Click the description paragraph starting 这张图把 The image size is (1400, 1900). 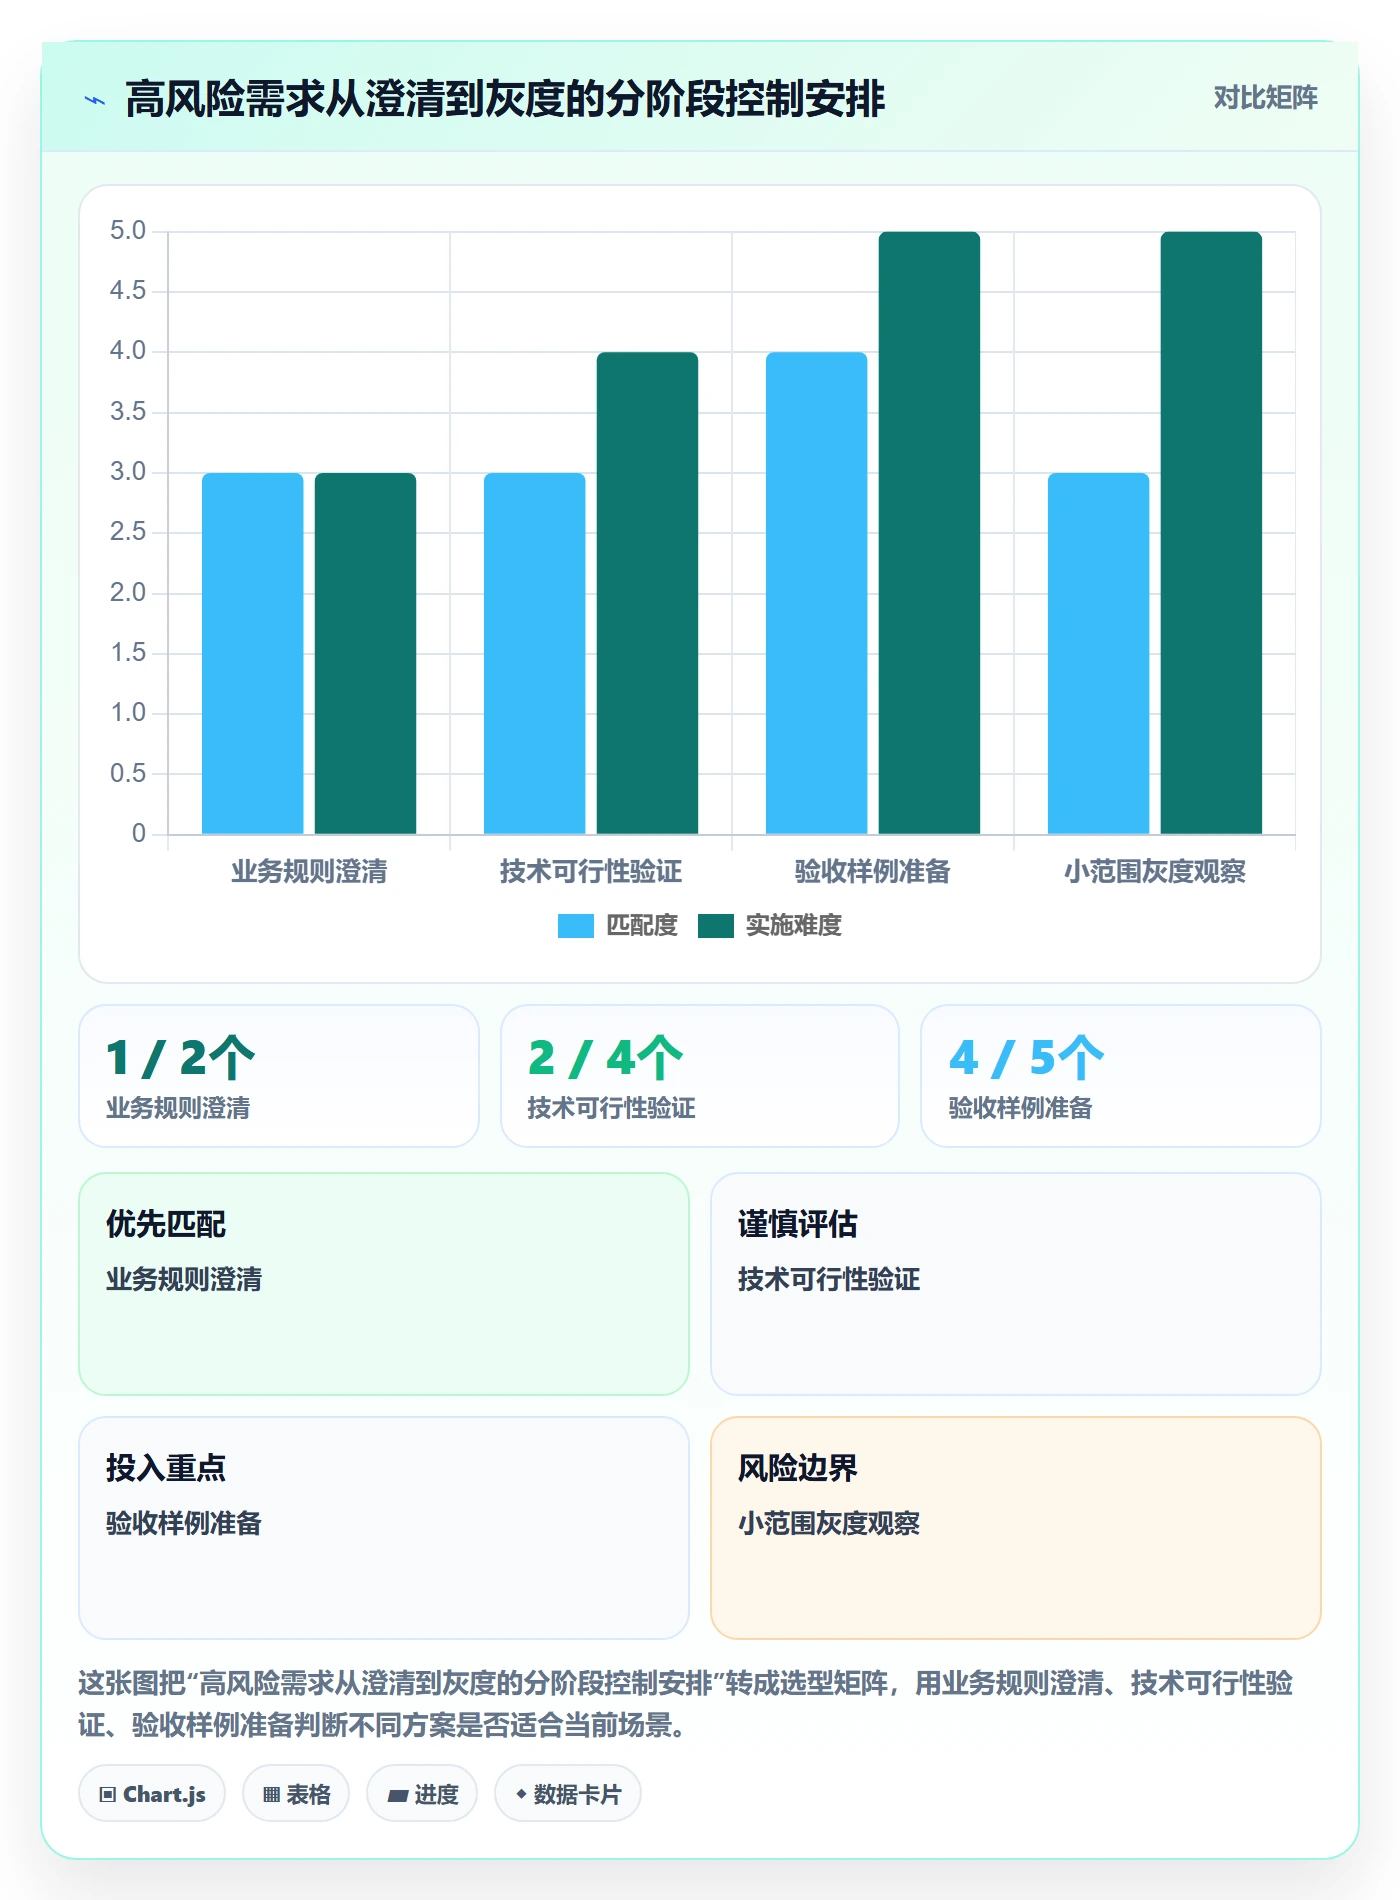(686, 1704)
